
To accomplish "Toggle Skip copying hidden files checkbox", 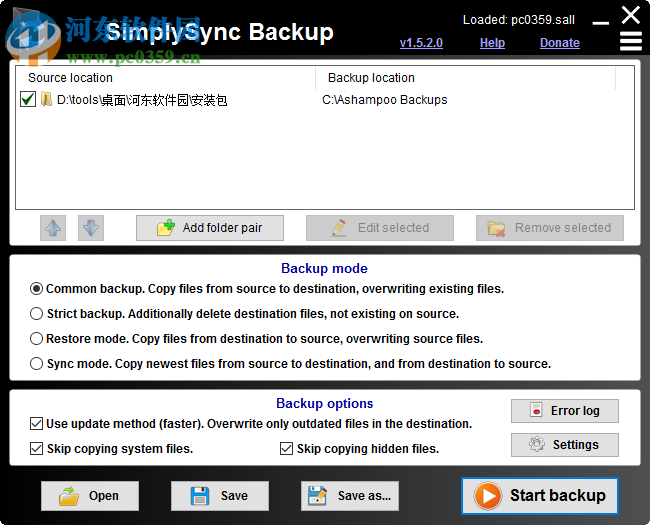I will [x=286, y=449].
